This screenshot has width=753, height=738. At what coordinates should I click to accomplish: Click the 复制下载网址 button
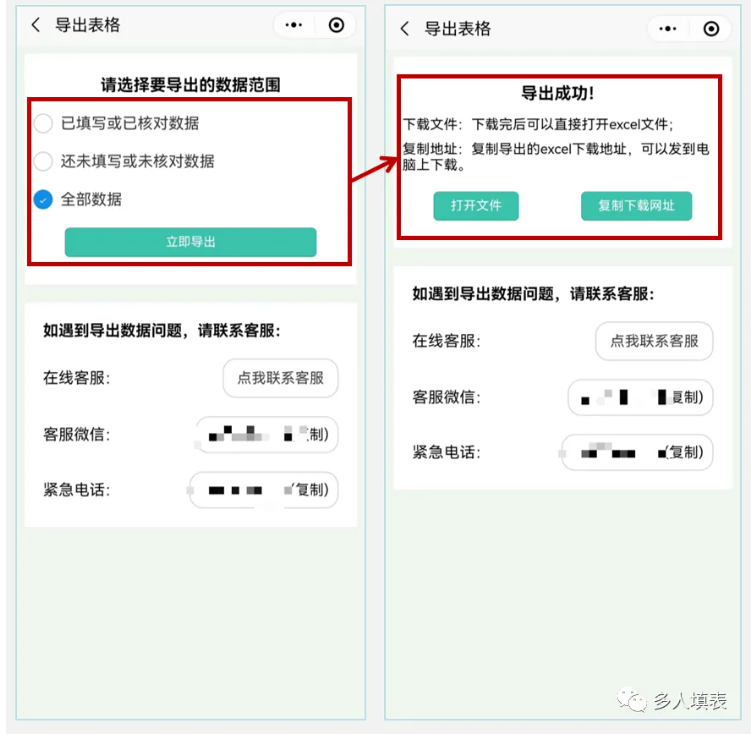tap(636, 206)
